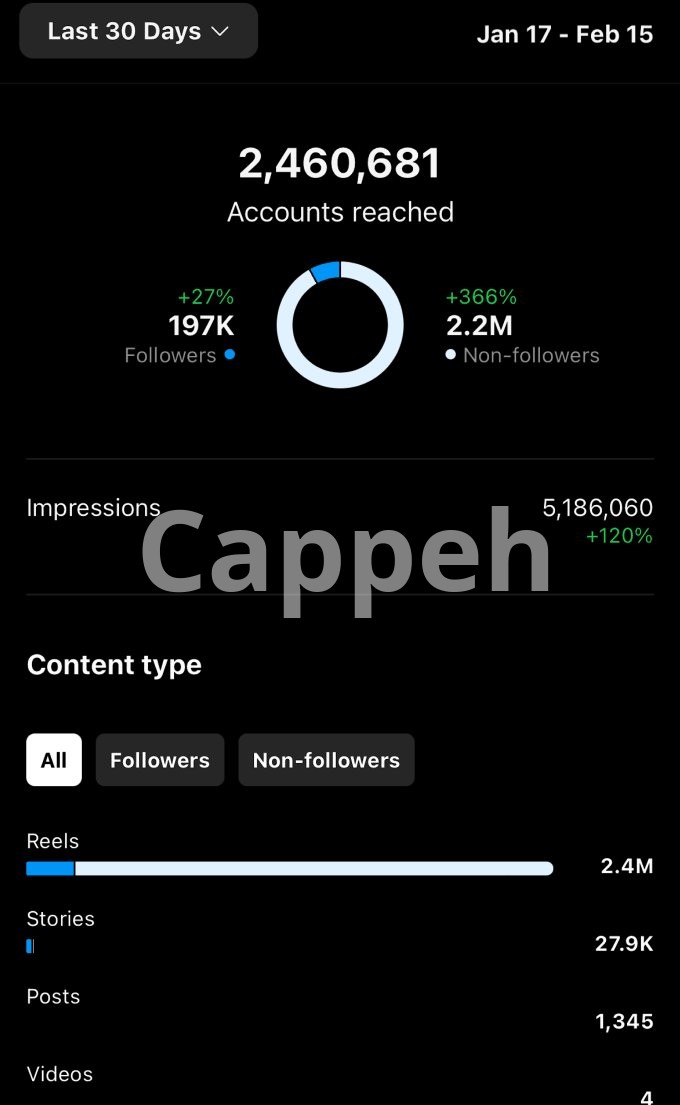Click the reach donut chart

[340, 325]
